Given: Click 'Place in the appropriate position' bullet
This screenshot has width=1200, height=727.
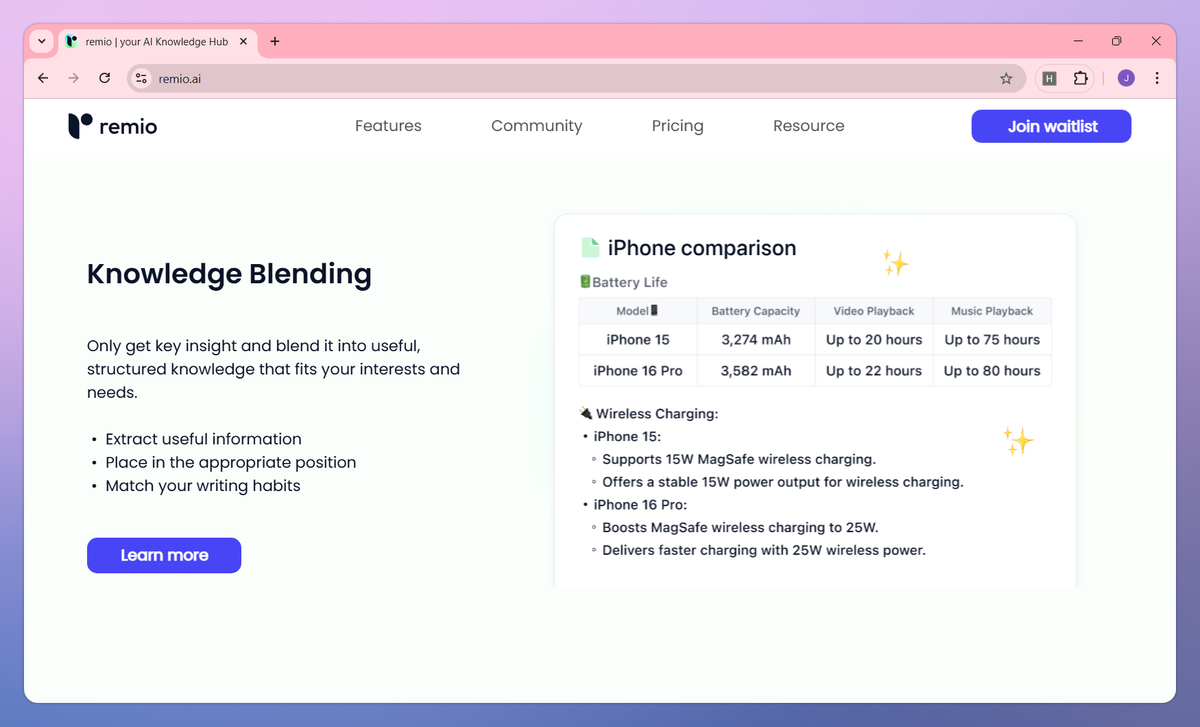Looking at the screenshot, I should (231, 462).
